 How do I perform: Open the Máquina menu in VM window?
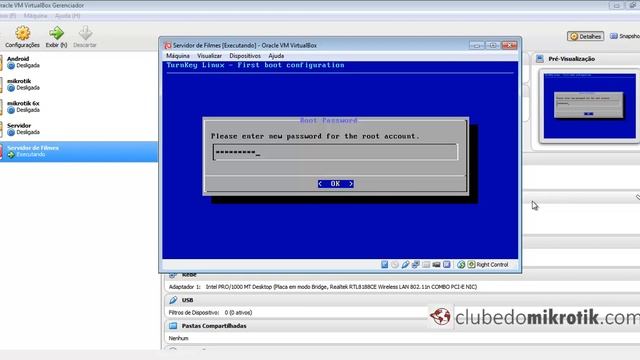point(178,56)
